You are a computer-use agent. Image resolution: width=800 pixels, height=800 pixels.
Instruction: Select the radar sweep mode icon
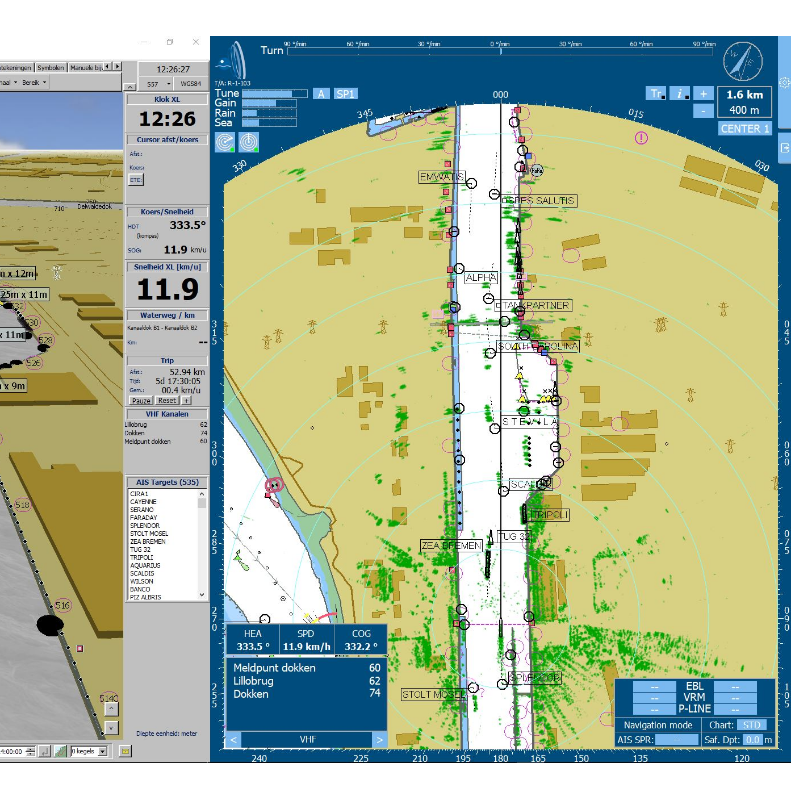225,142
